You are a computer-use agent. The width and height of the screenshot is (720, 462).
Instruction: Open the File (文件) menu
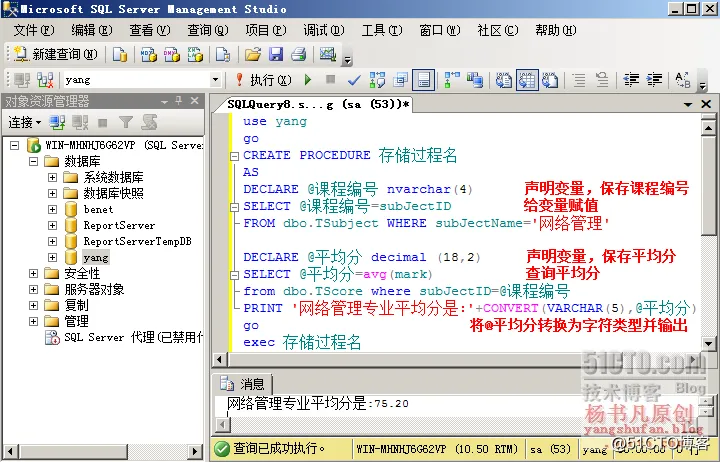coord(34,30)
